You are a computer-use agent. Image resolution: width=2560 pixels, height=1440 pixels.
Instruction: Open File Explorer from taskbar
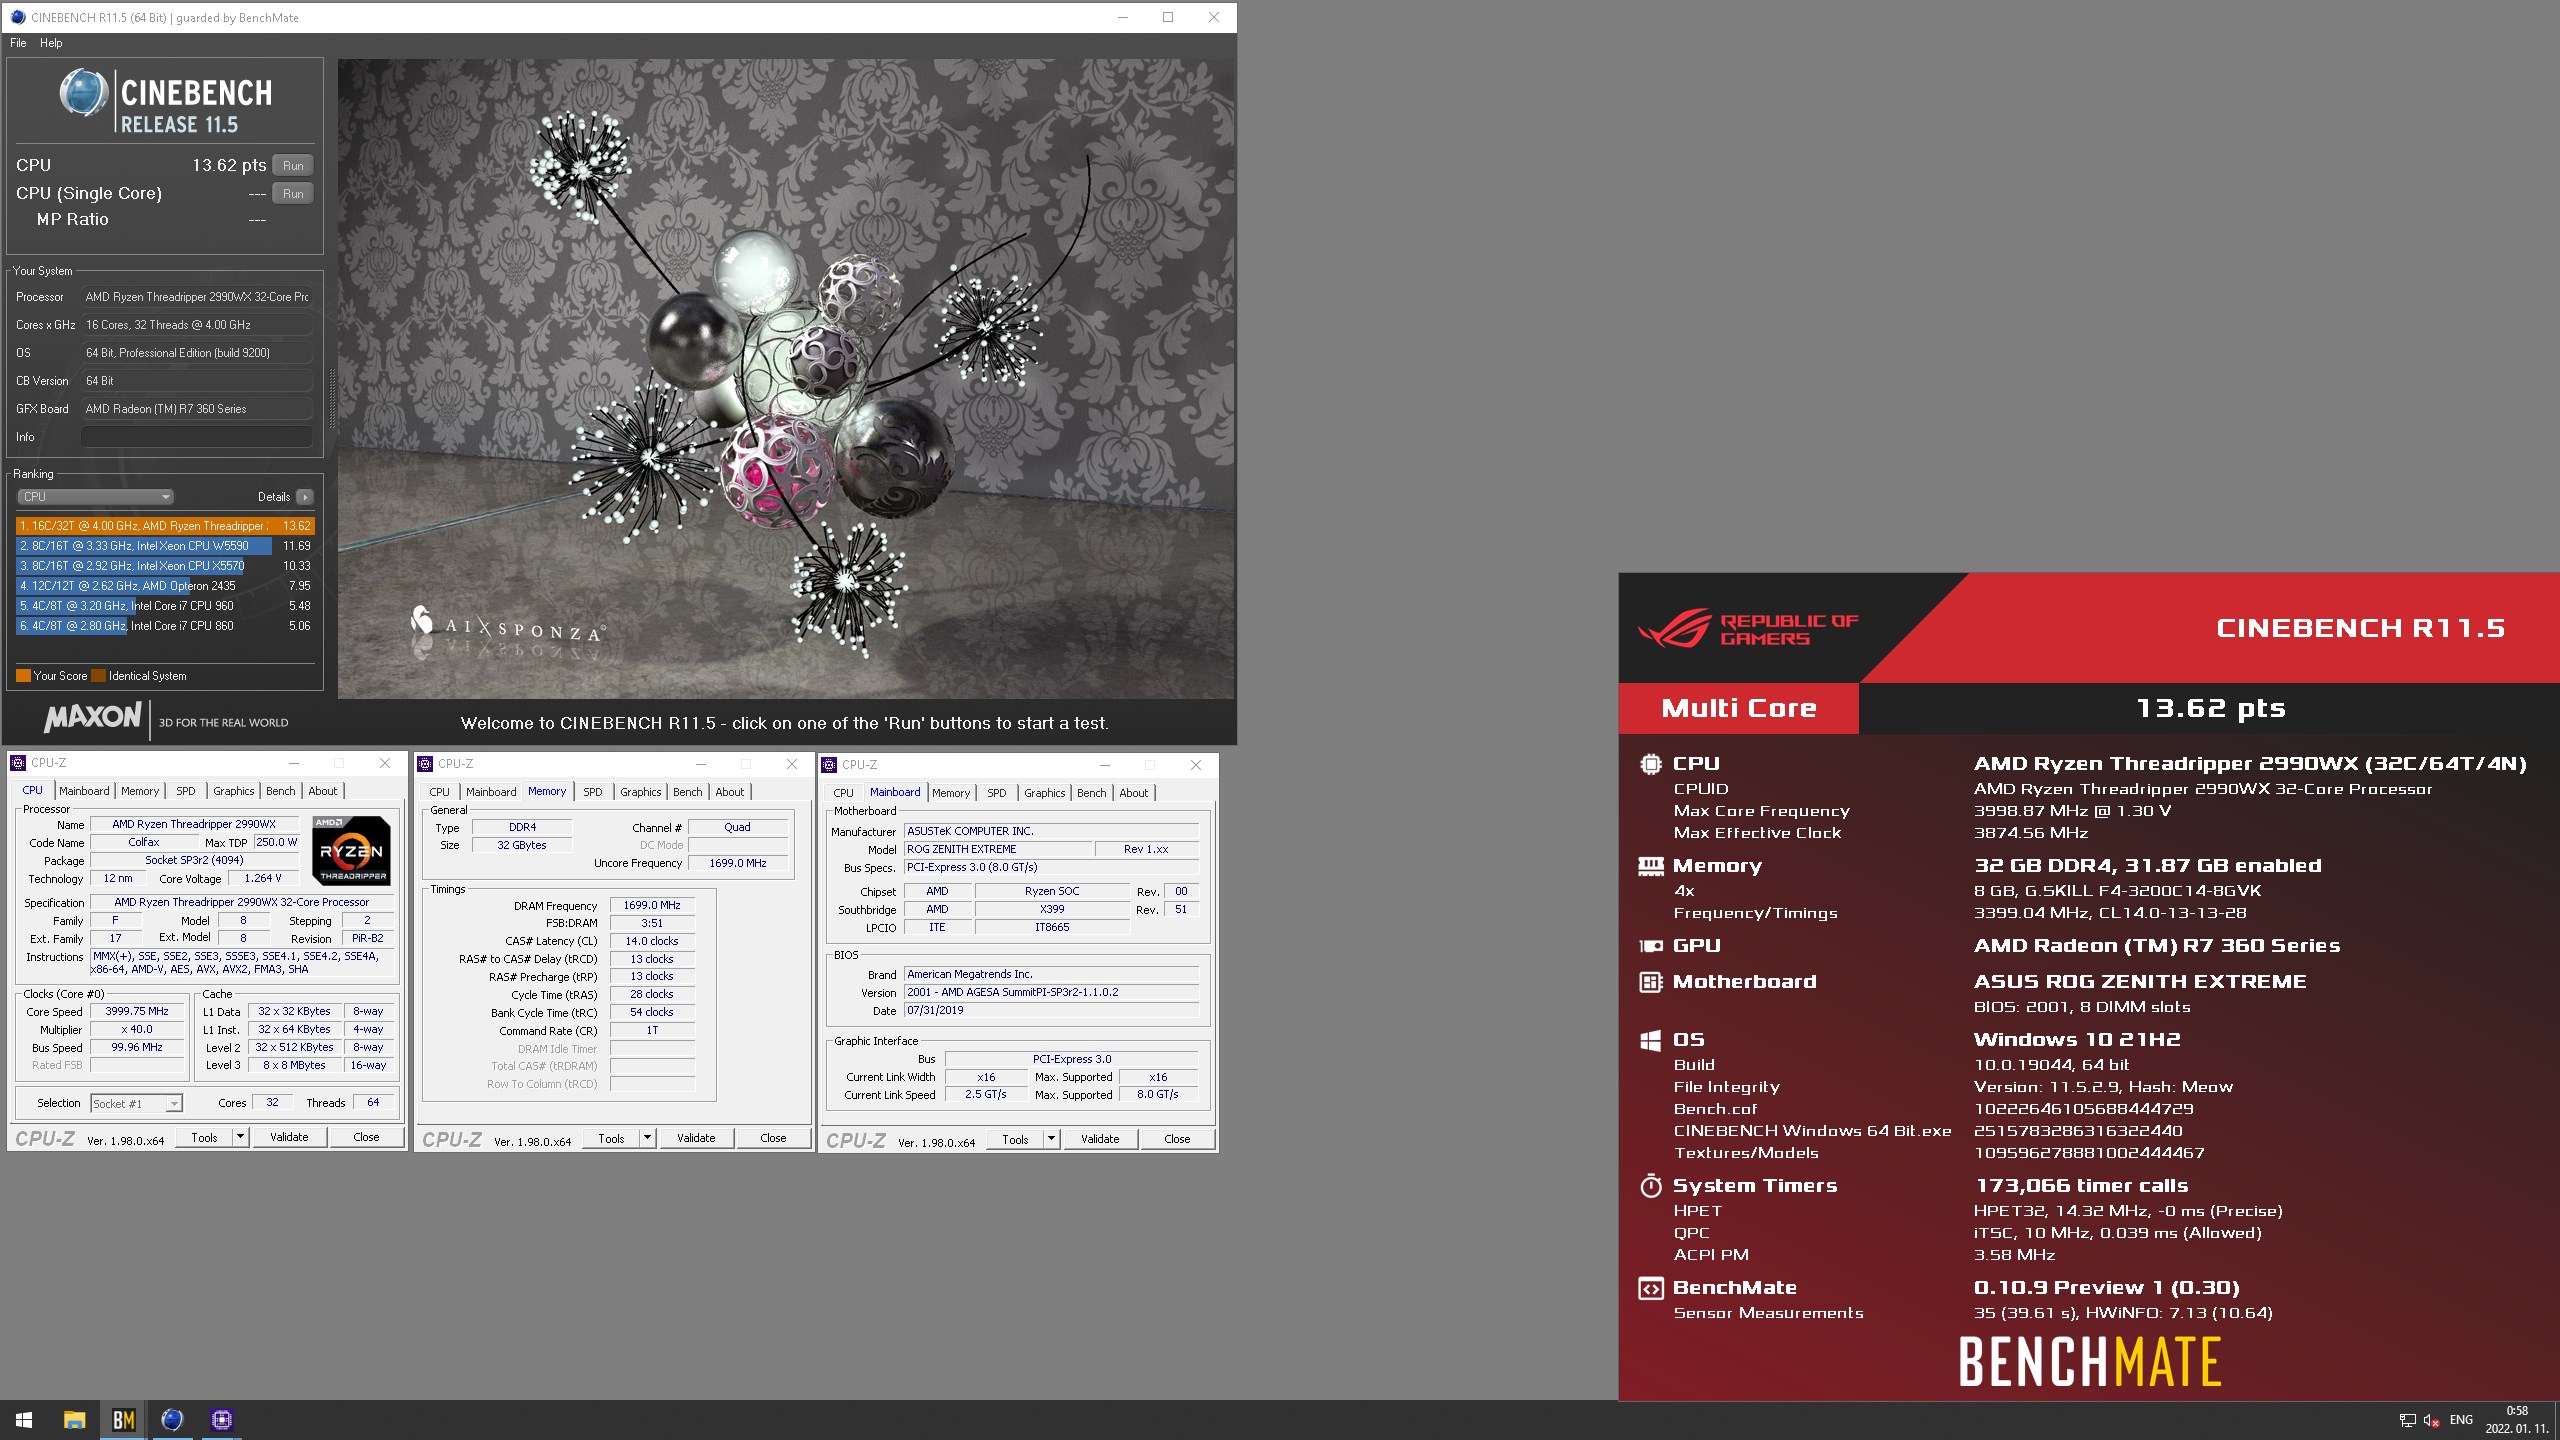tap(74, 1420)
